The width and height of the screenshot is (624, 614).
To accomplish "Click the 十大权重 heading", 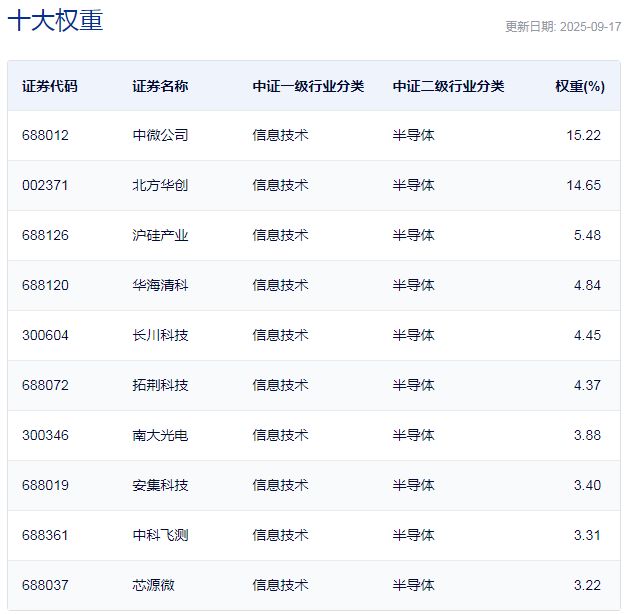I will [x=55, y=20].
